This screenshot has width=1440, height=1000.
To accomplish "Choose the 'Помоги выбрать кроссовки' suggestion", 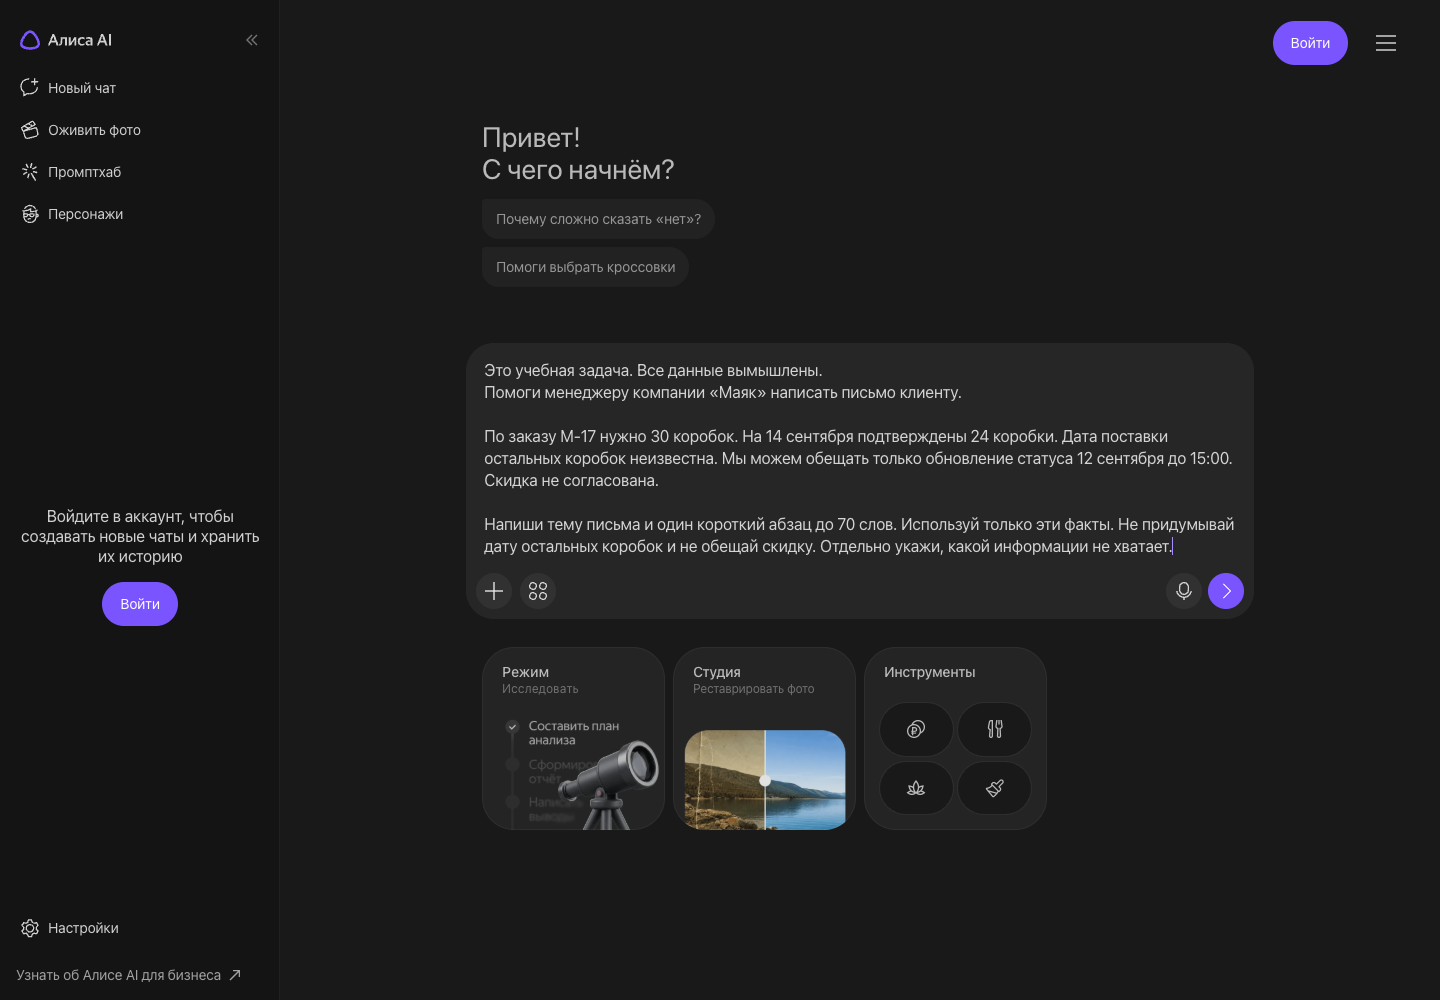I will point(585,267).
